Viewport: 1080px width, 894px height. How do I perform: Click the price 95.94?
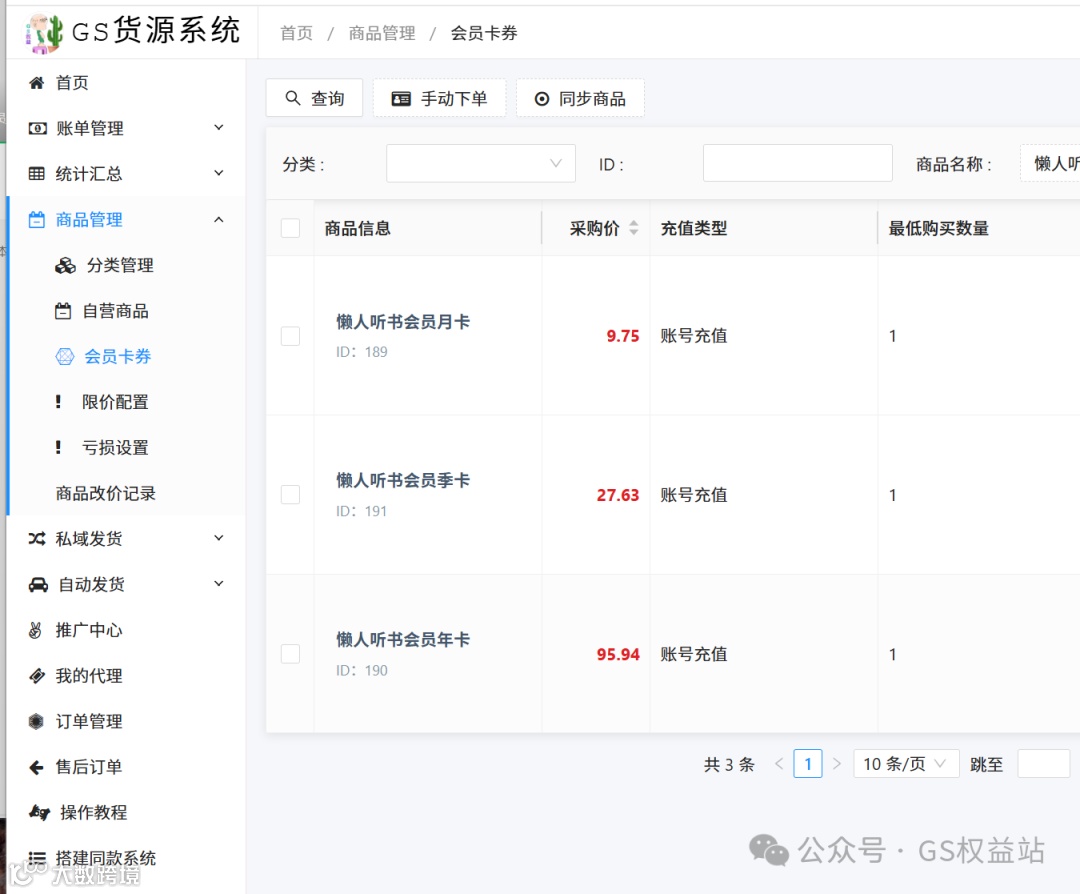click(x=618, y=654)
